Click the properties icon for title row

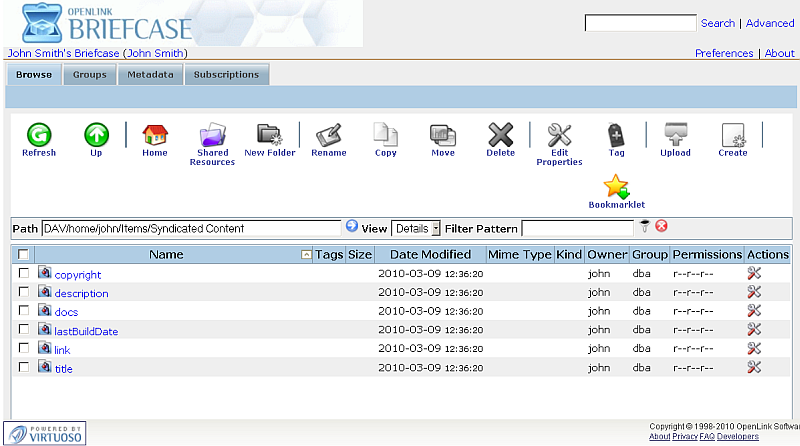point(754,367)
